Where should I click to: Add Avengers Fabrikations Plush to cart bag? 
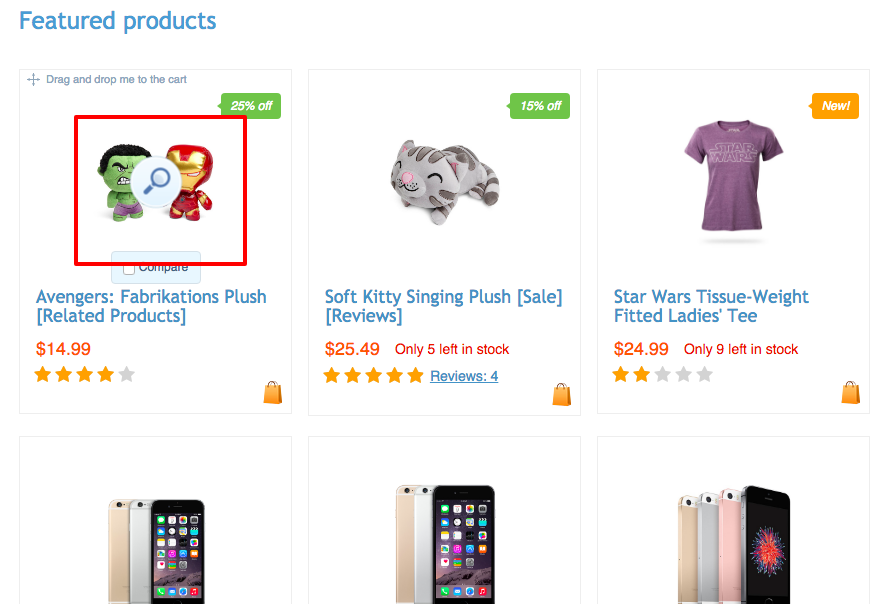coord(273,393)
